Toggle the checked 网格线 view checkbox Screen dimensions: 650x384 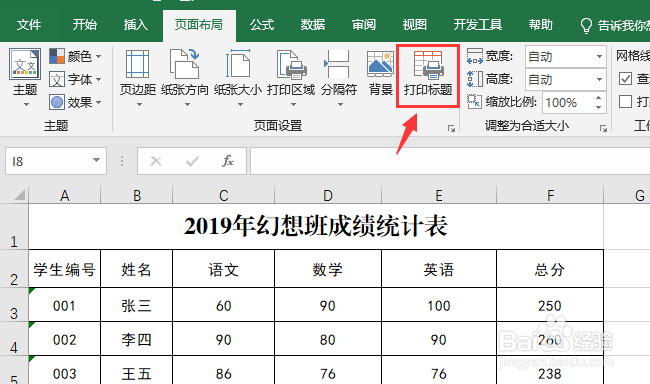click(625, 78)
